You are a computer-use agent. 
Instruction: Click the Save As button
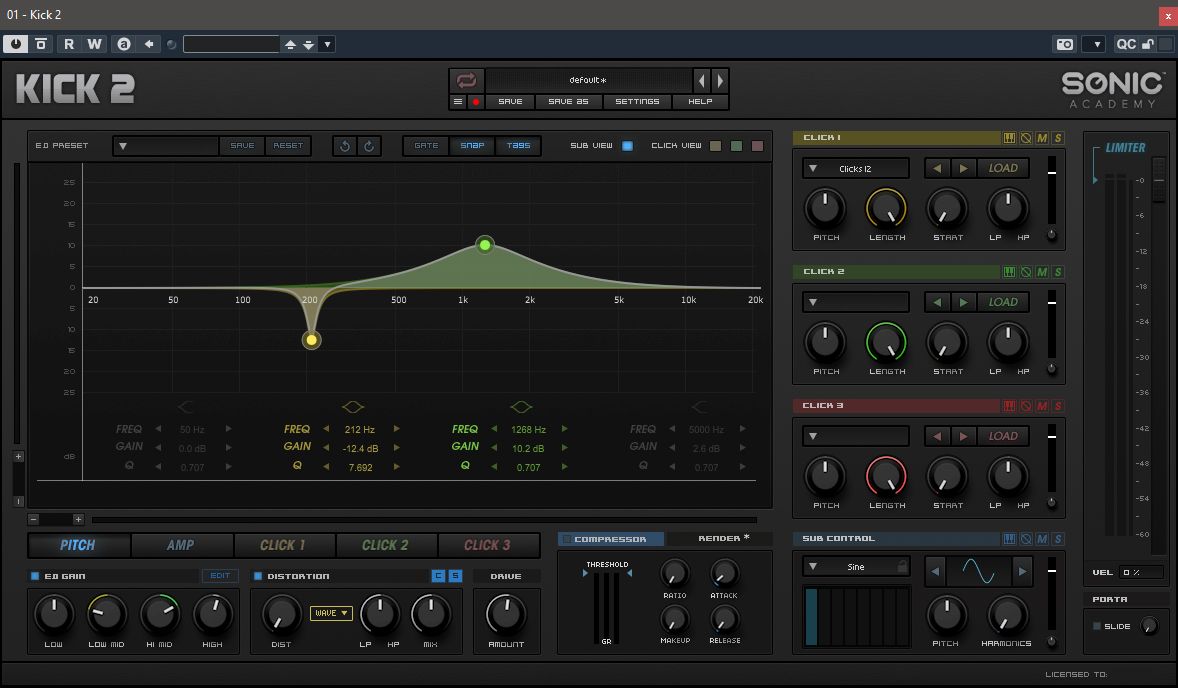tap(568, 102)
